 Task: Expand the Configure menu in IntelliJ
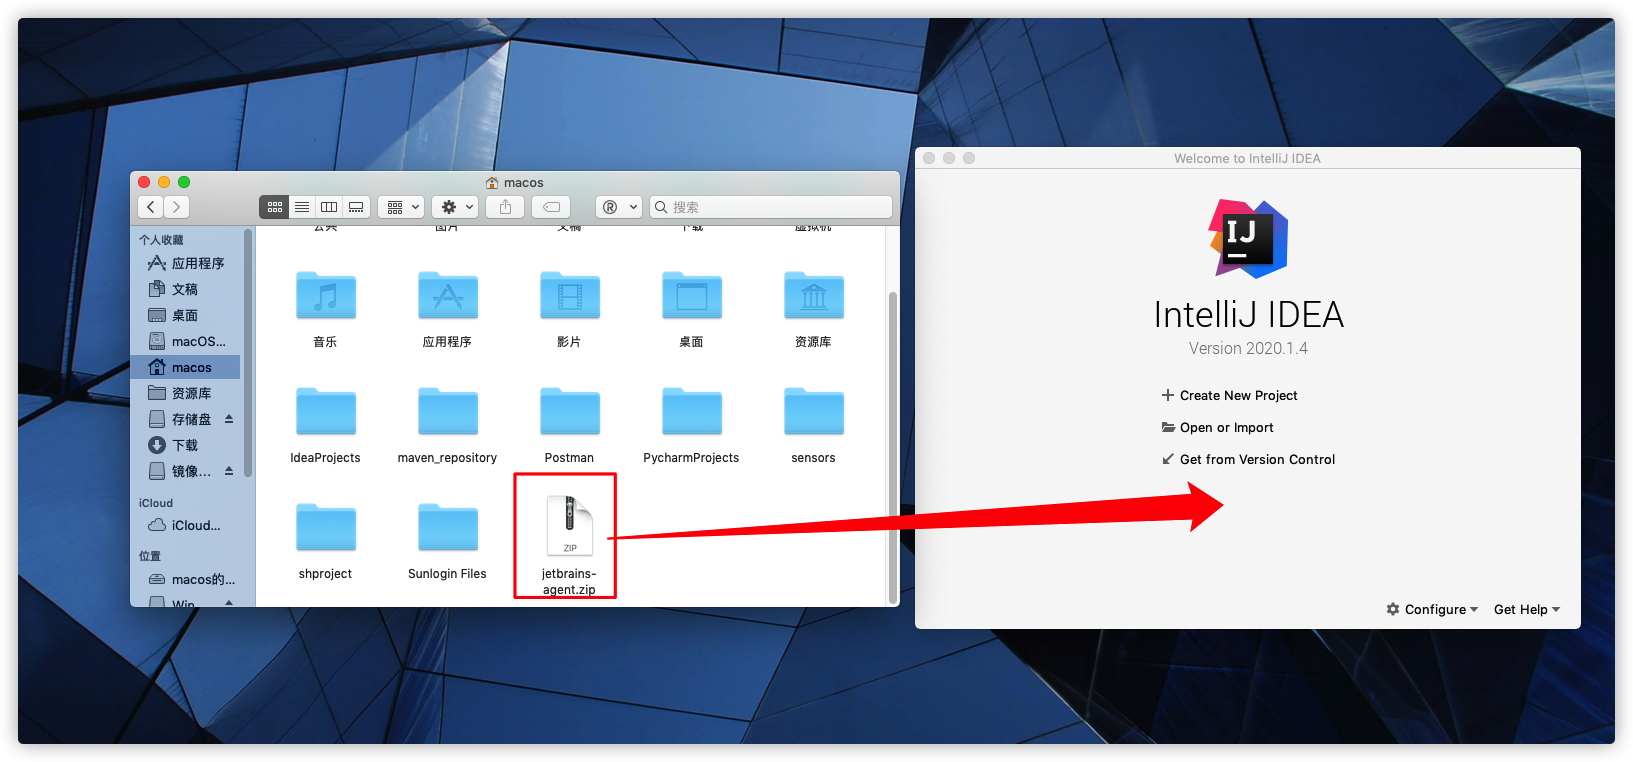click(x=1432, y=609)
